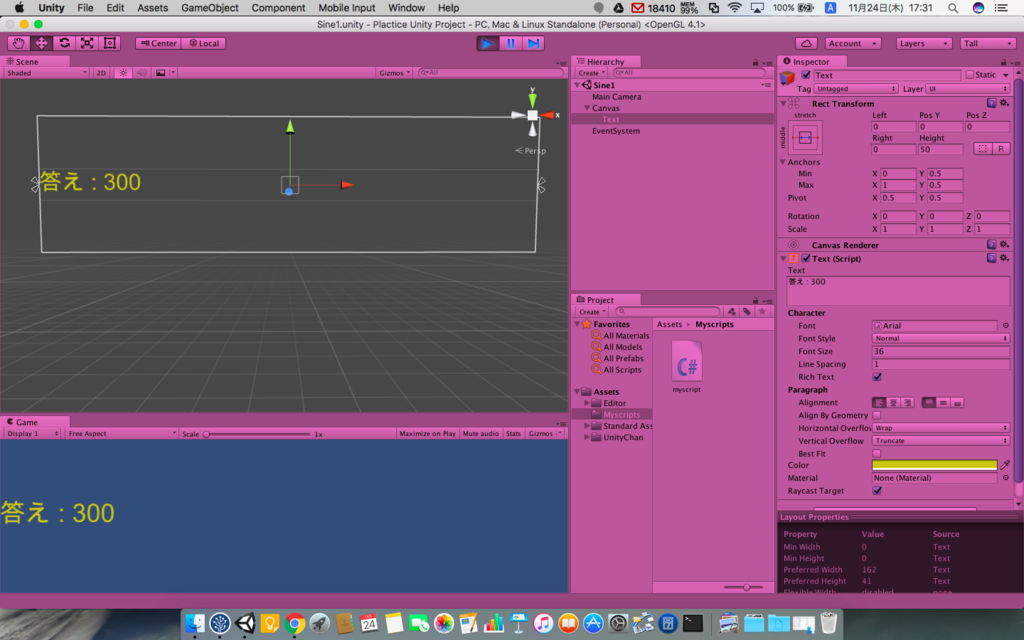Screen dimensions: 1024x640
Task: Switch to the Project tab
Action: 600,300
